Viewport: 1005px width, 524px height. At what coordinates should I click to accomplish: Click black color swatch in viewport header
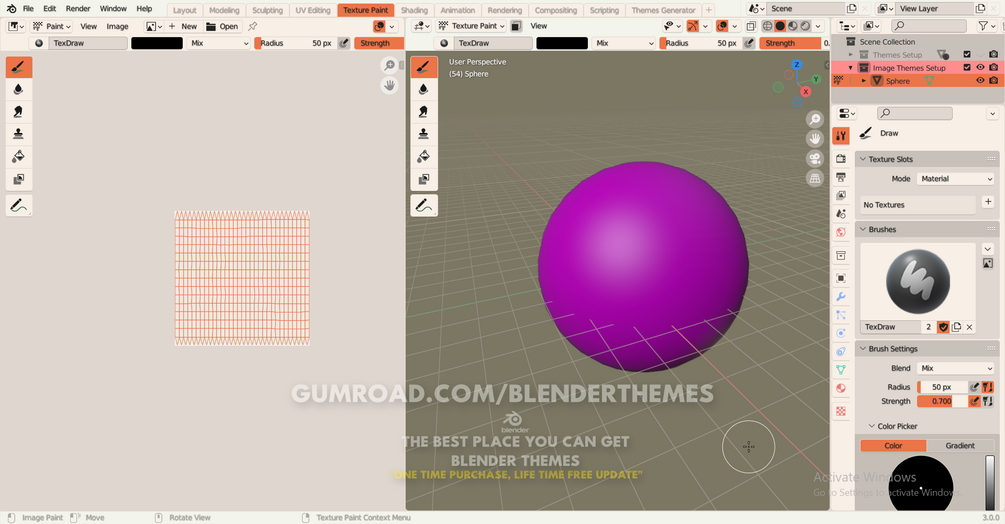(x=561, y=43)
